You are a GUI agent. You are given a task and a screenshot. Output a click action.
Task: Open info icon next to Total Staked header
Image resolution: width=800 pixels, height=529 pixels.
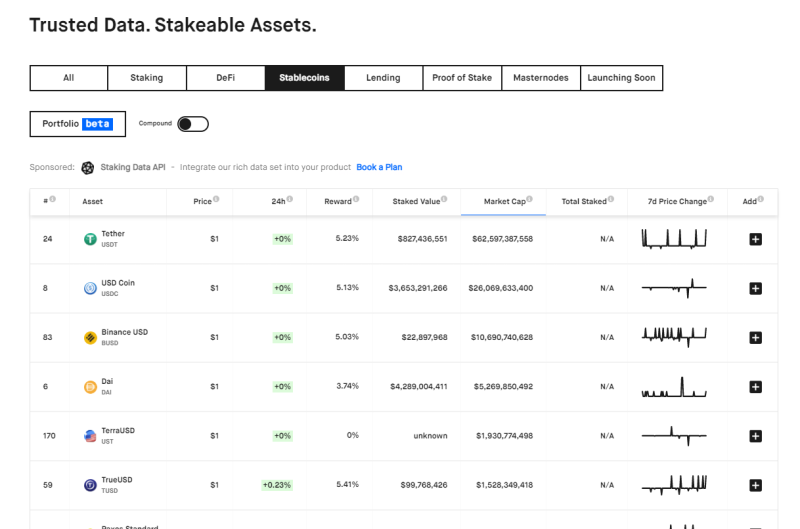click(611, 199)
